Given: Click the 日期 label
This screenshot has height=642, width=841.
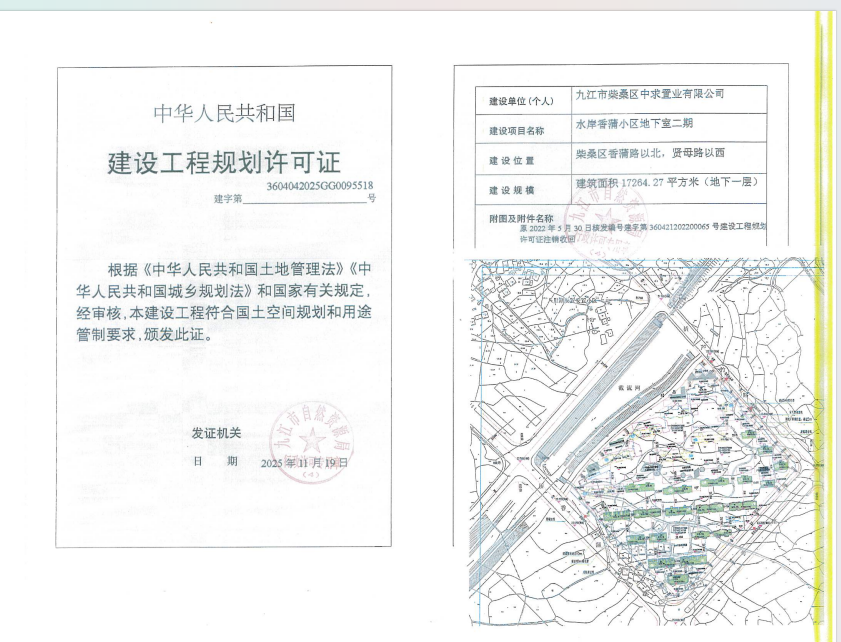Looking at the screenshot, I should coord(216,462).
